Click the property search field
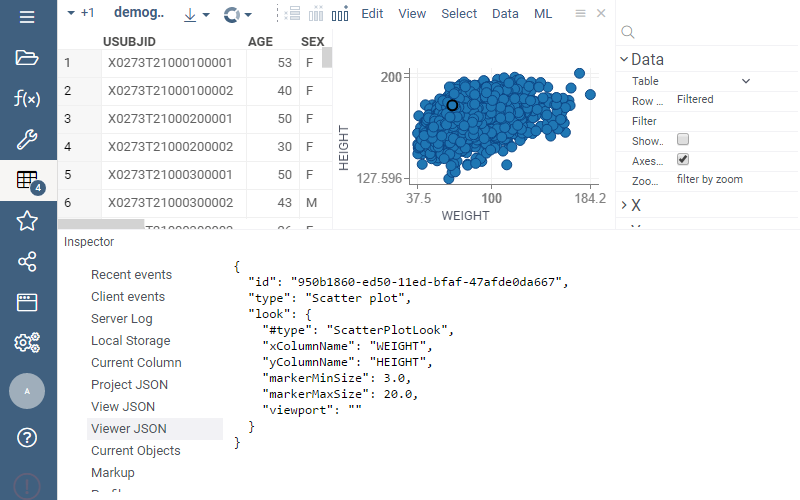Screen dimensions: 800x500 [710, 34]
